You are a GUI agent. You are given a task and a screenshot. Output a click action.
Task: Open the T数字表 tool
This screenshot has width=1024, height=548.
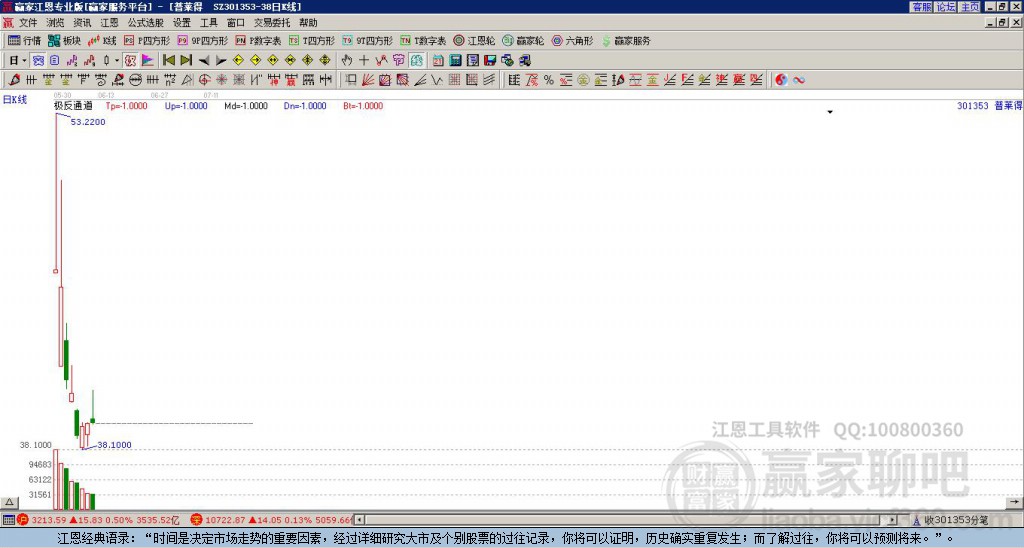click(x=423, y=40)
